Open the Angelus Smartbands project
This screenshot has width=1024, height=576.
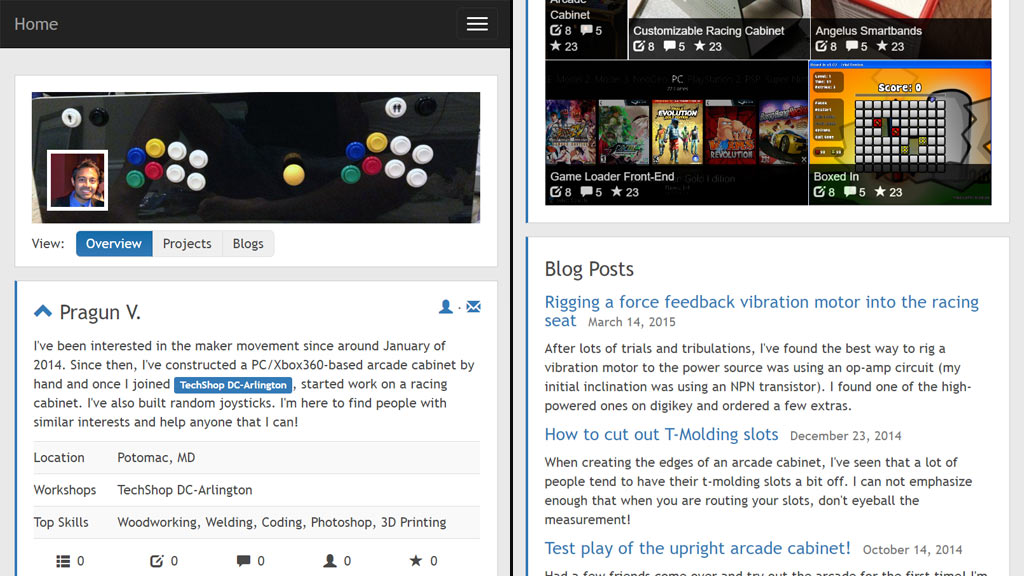(901, 29)
